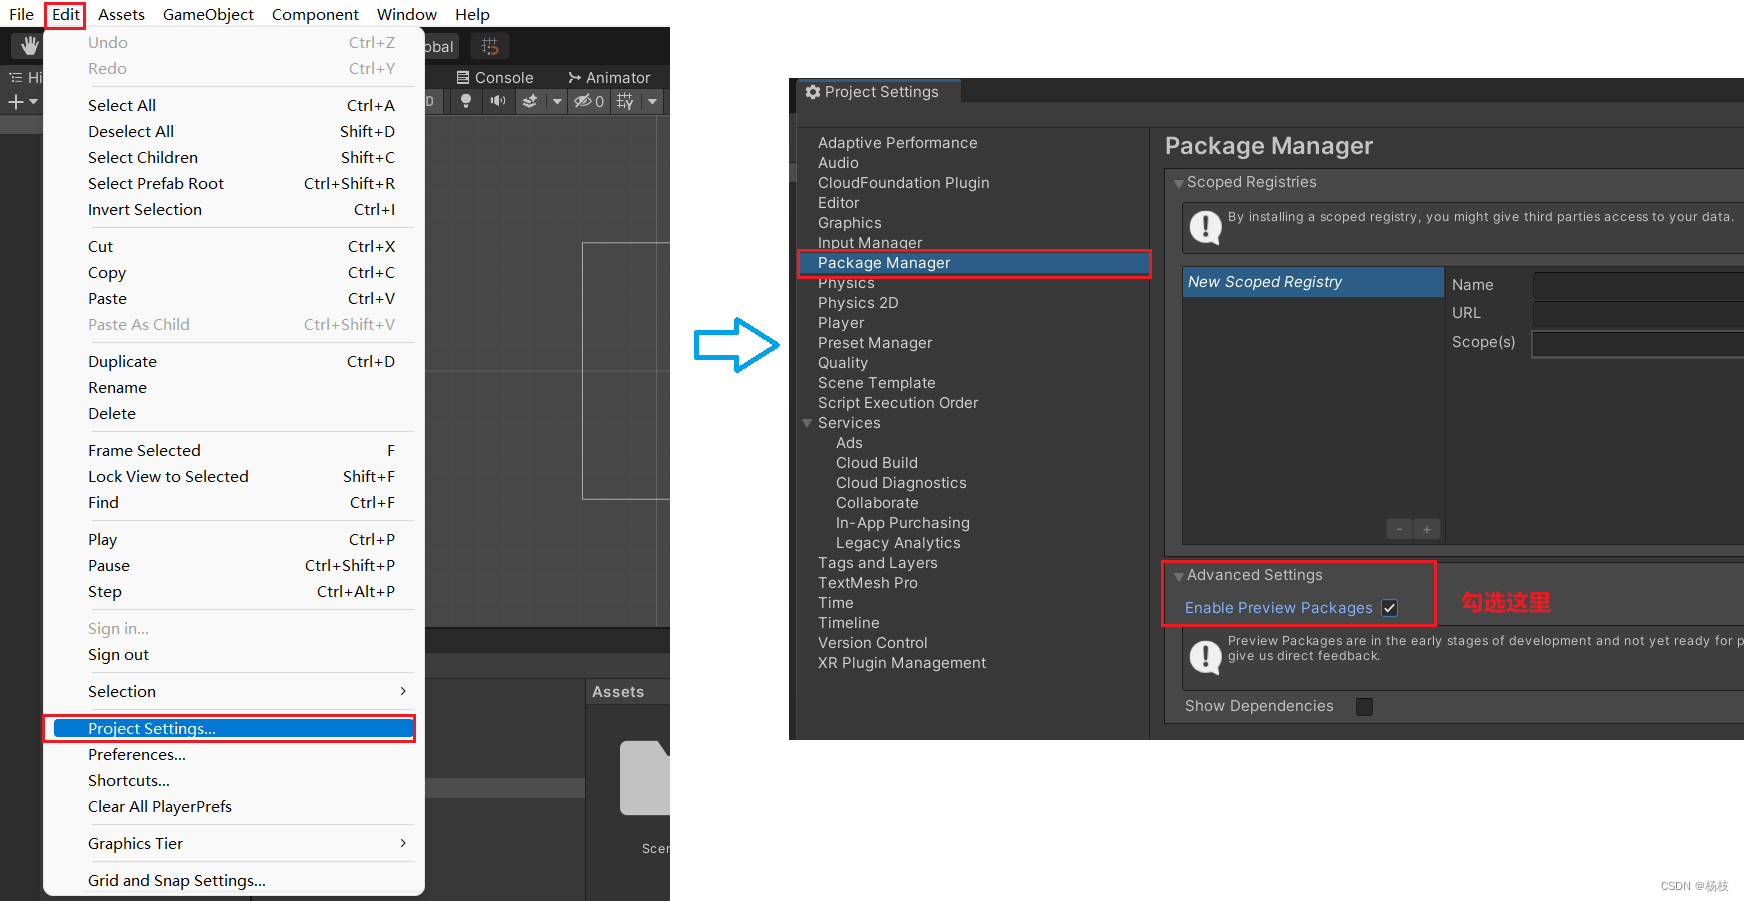Open the scene effects dropdown arrow
This screenshot has width=1744, height=901.
[x=557, y=101]
